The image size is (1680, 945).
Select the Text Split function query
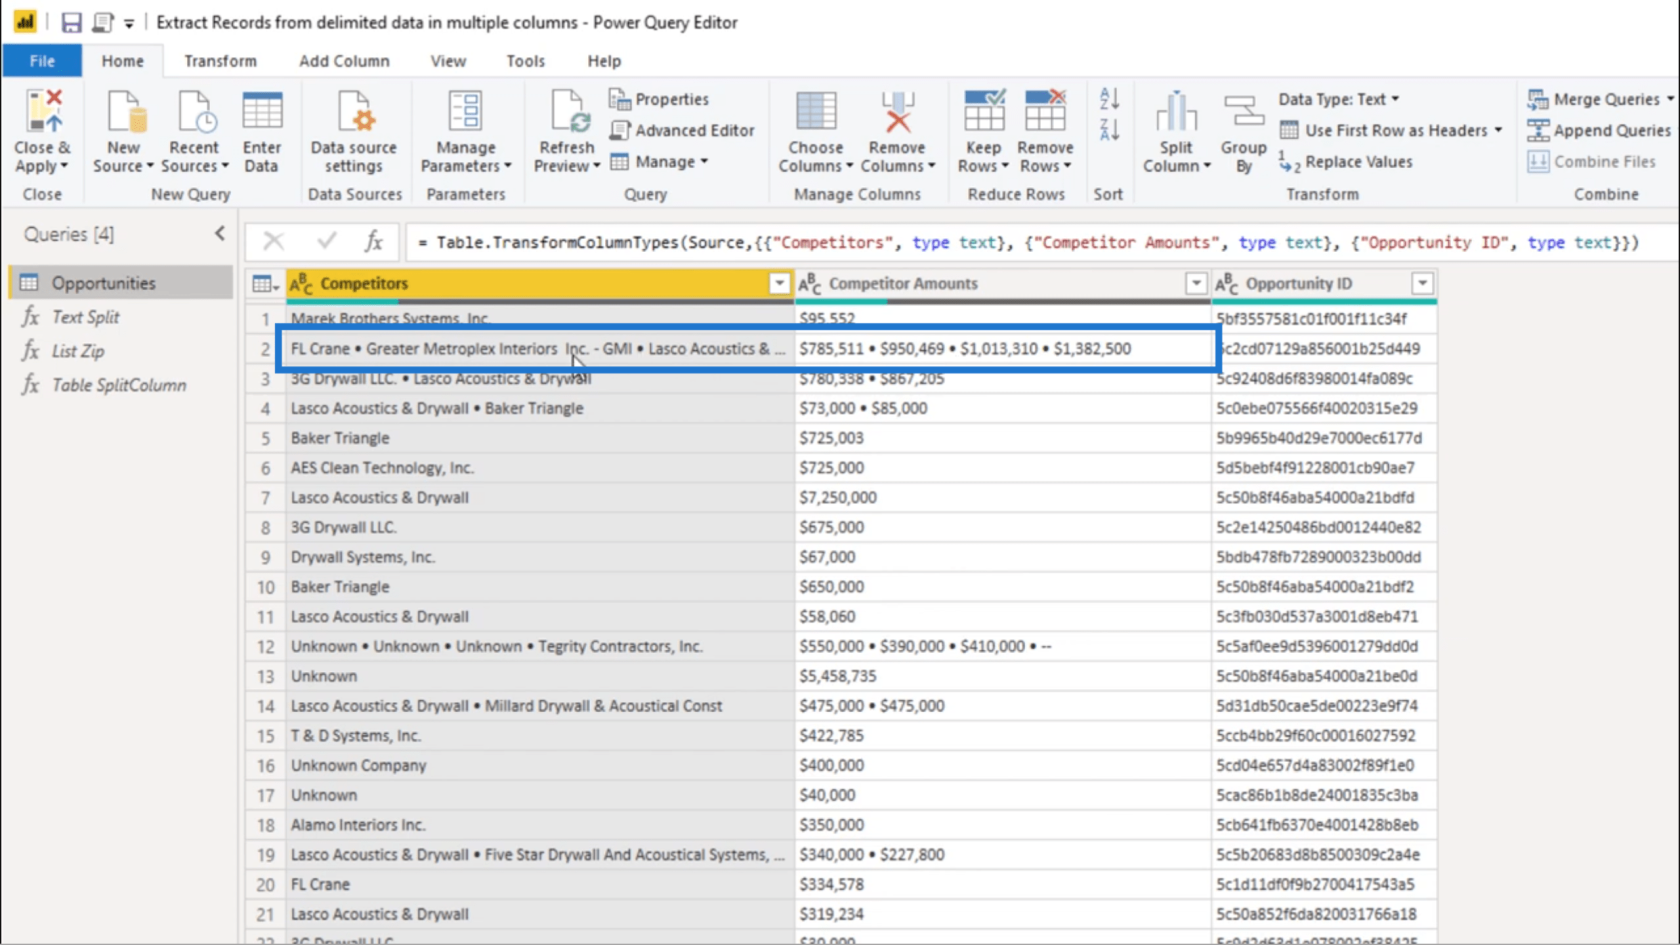[121, 317]
